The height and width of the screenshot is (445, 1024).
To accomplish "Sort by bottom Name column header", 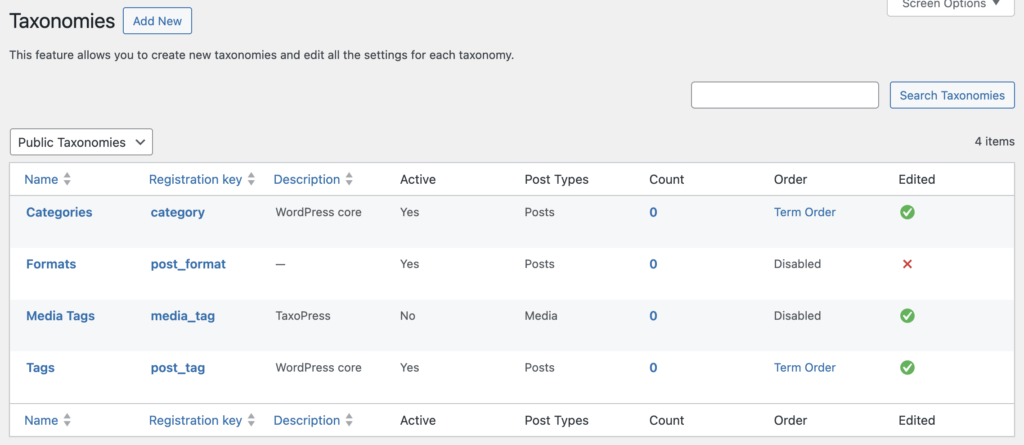I will click(41, 420).
